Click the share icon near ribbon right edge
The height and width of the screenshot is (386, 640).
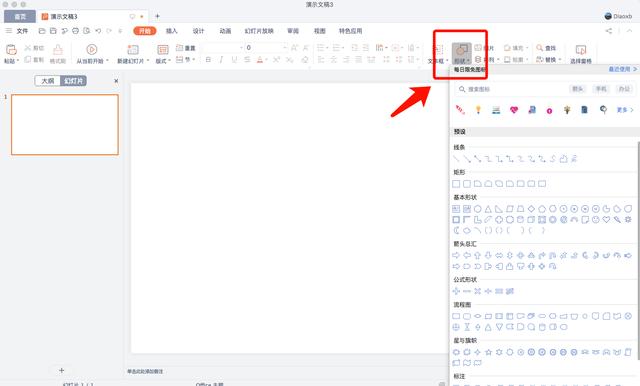[x=609, y=31]
